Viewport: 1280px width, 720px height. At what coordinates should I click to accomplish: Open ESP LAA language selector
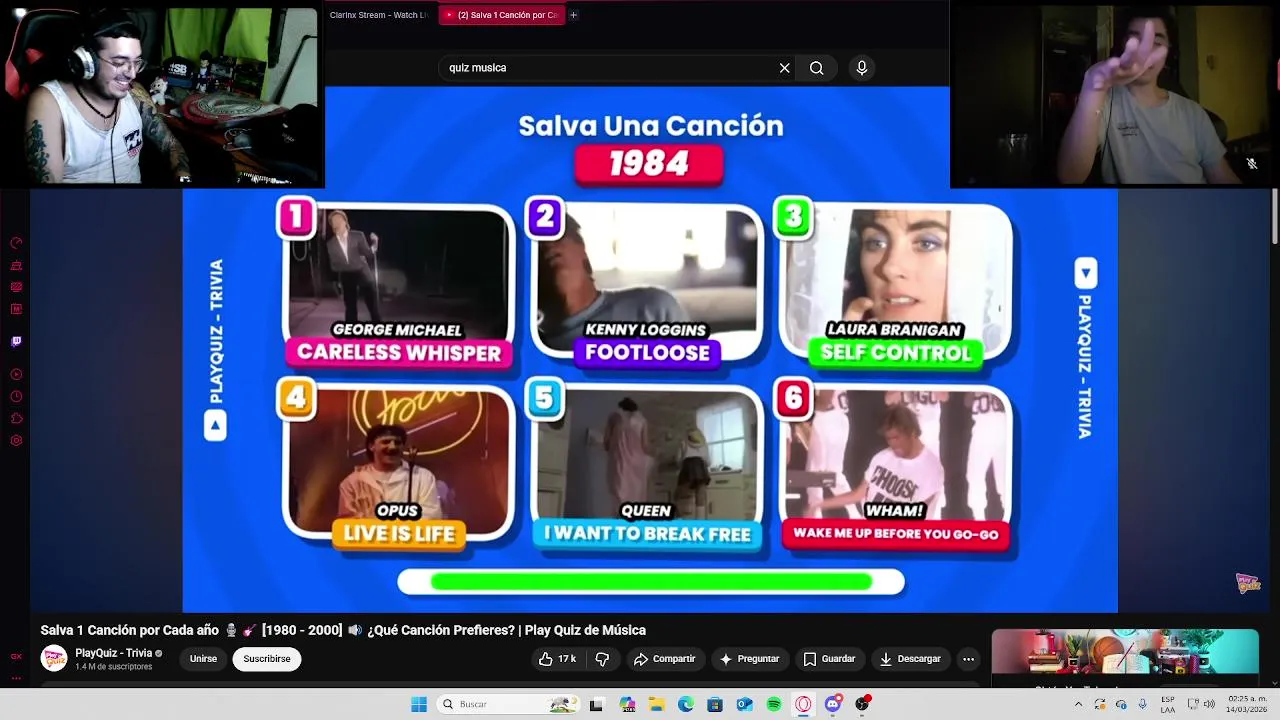coord(1168,704)
